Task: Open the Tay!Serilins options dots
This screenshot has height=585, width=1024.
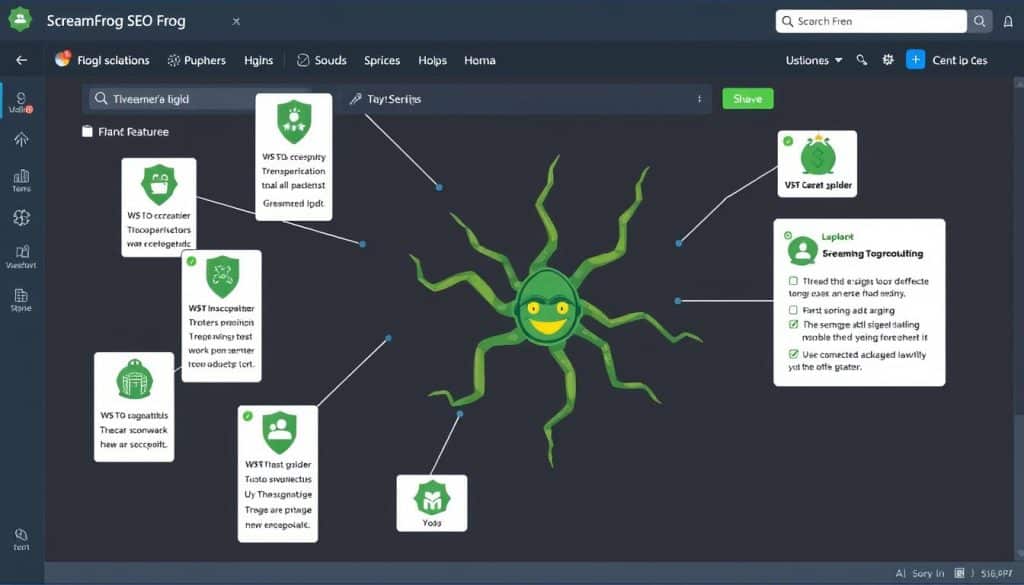Action: pyautogui.click(x=699, y=99)
